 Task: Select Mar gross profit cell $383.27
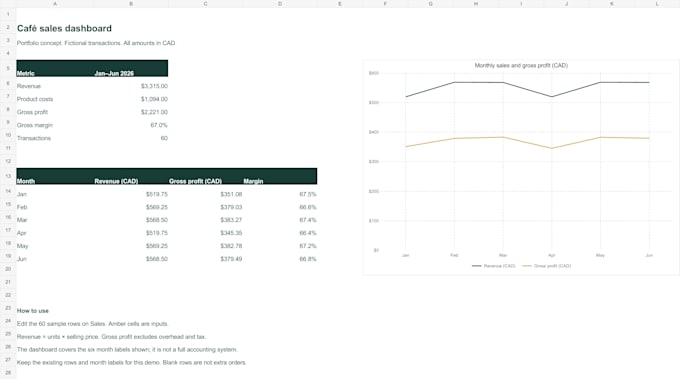coord(231,220)
